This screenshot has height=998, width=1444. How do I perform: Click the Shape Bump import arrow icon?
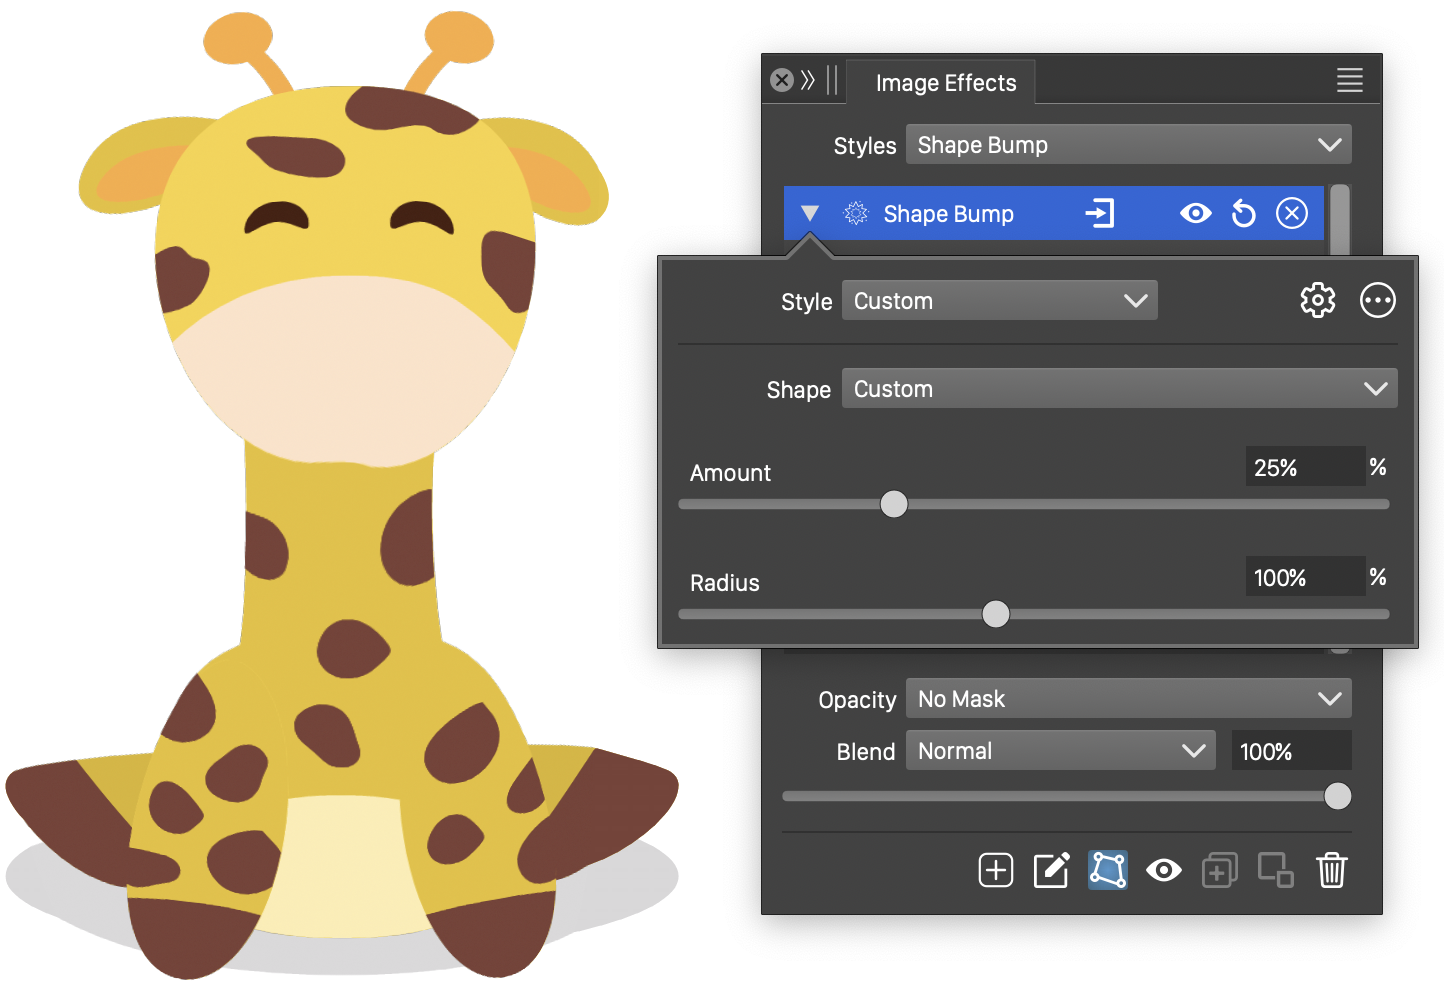click(1099, 214)
